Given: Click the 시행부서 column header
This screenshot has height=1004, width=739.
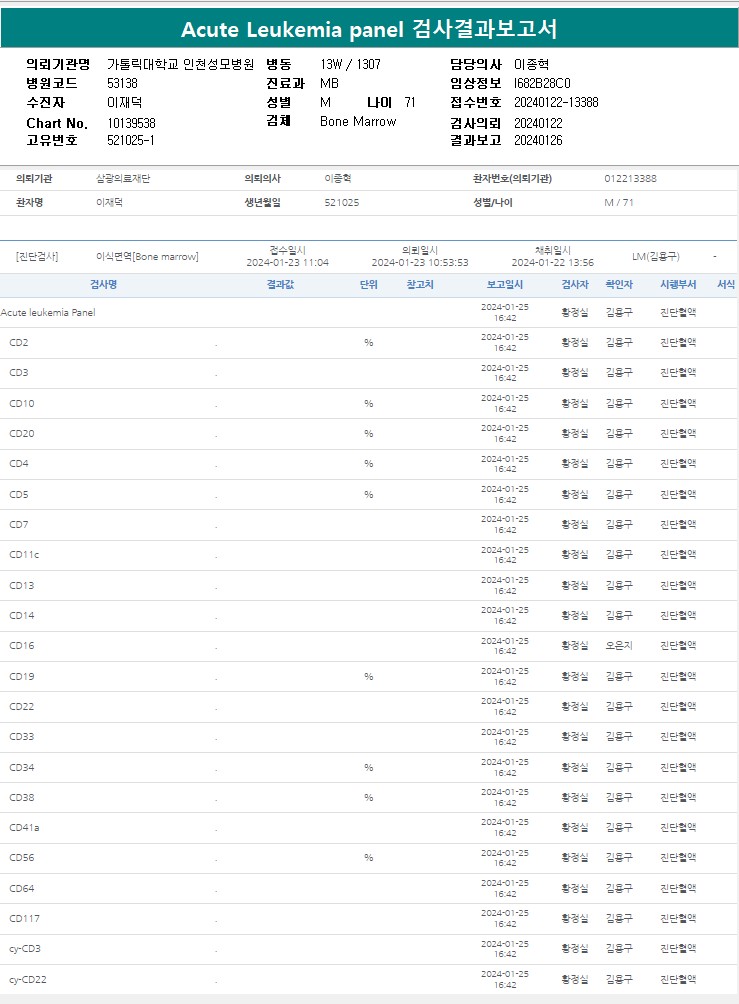Looking at the screenshot, I should [678, 285].
